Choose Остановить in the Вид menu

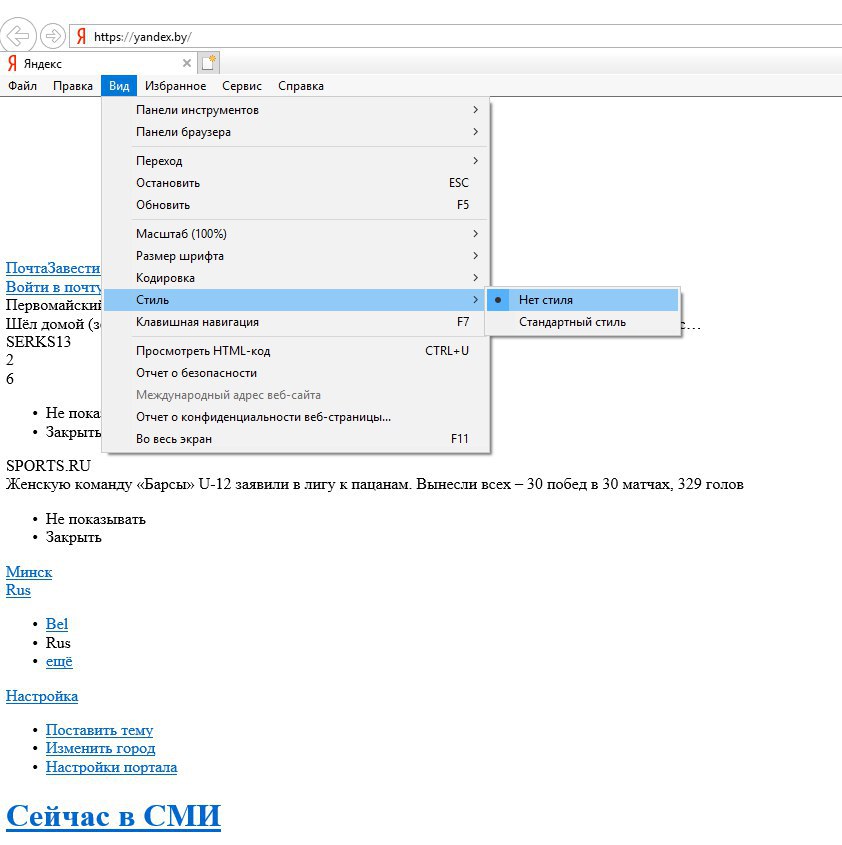point(296,183)
